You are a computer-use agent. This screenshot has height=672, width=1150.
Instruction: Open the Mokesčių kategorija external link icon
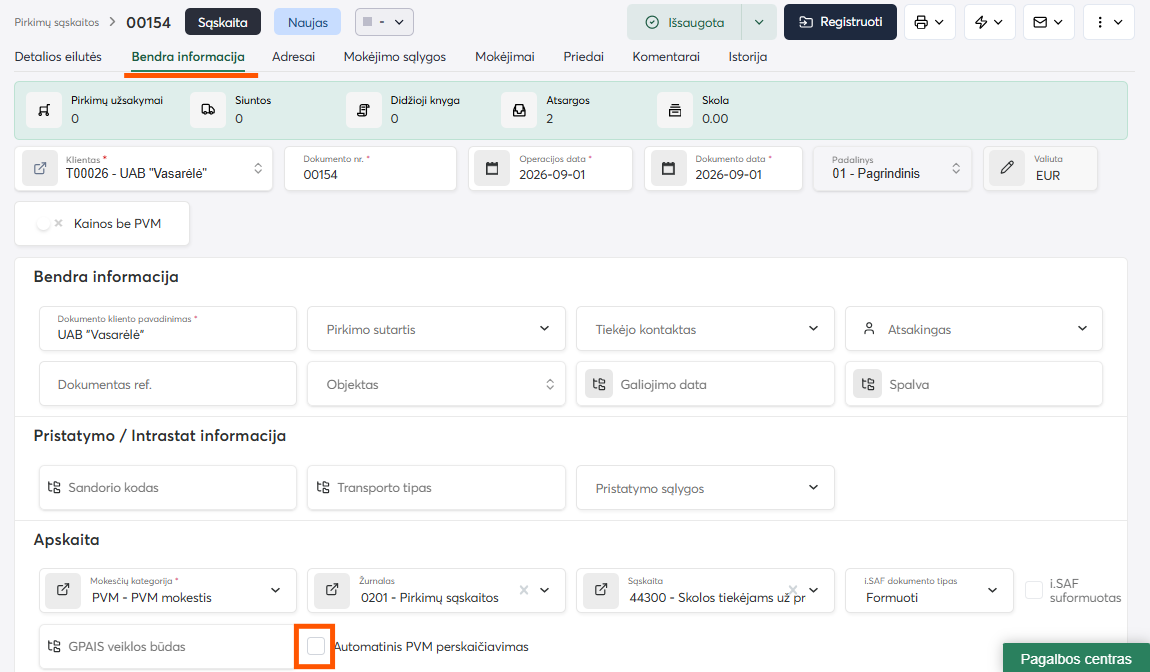[63, 590]
